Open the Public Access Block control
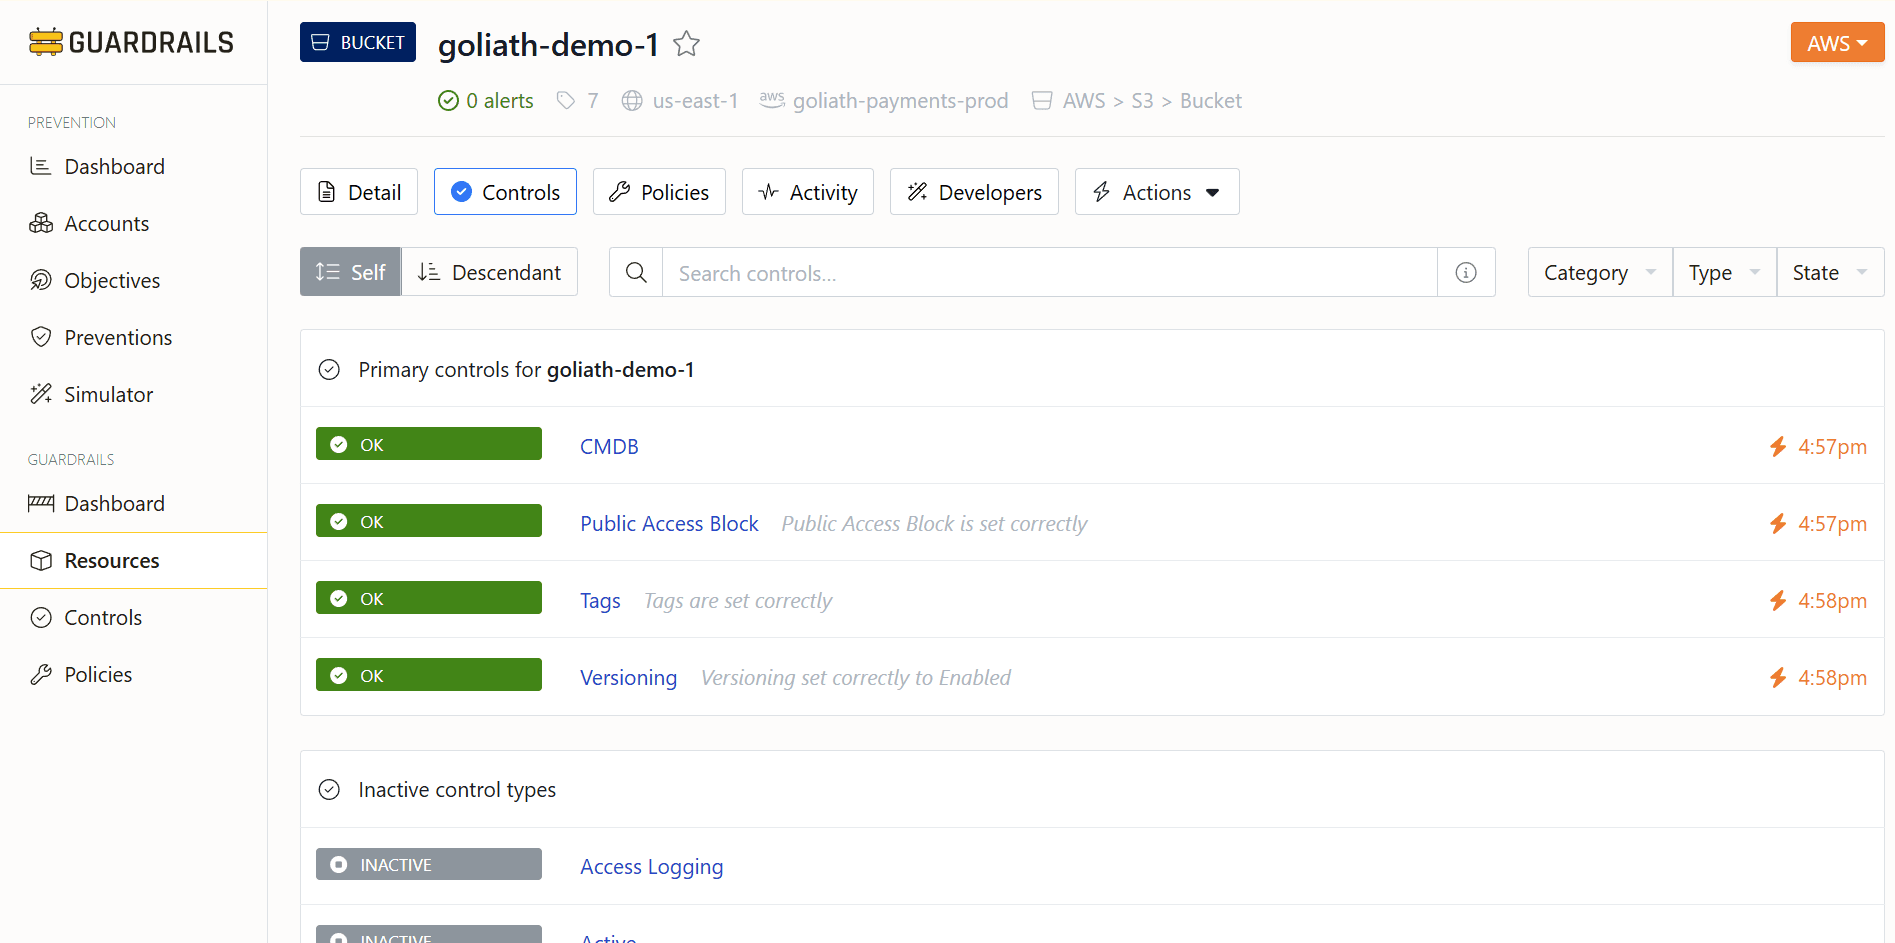The image size is (1895, 943). click(669, 524)
